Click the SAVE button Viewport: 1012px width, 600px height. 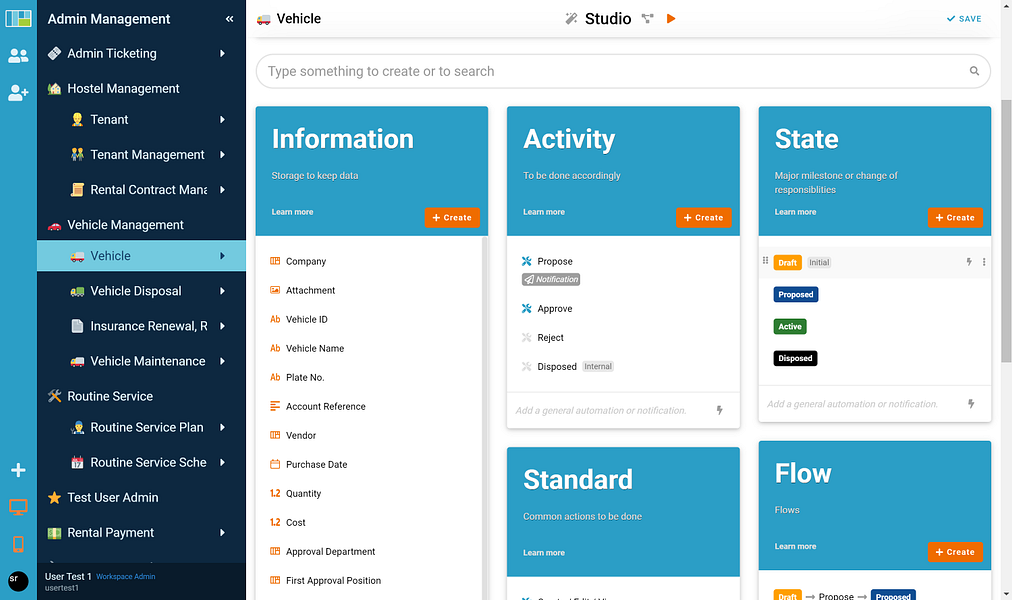(x=964, y=19)
